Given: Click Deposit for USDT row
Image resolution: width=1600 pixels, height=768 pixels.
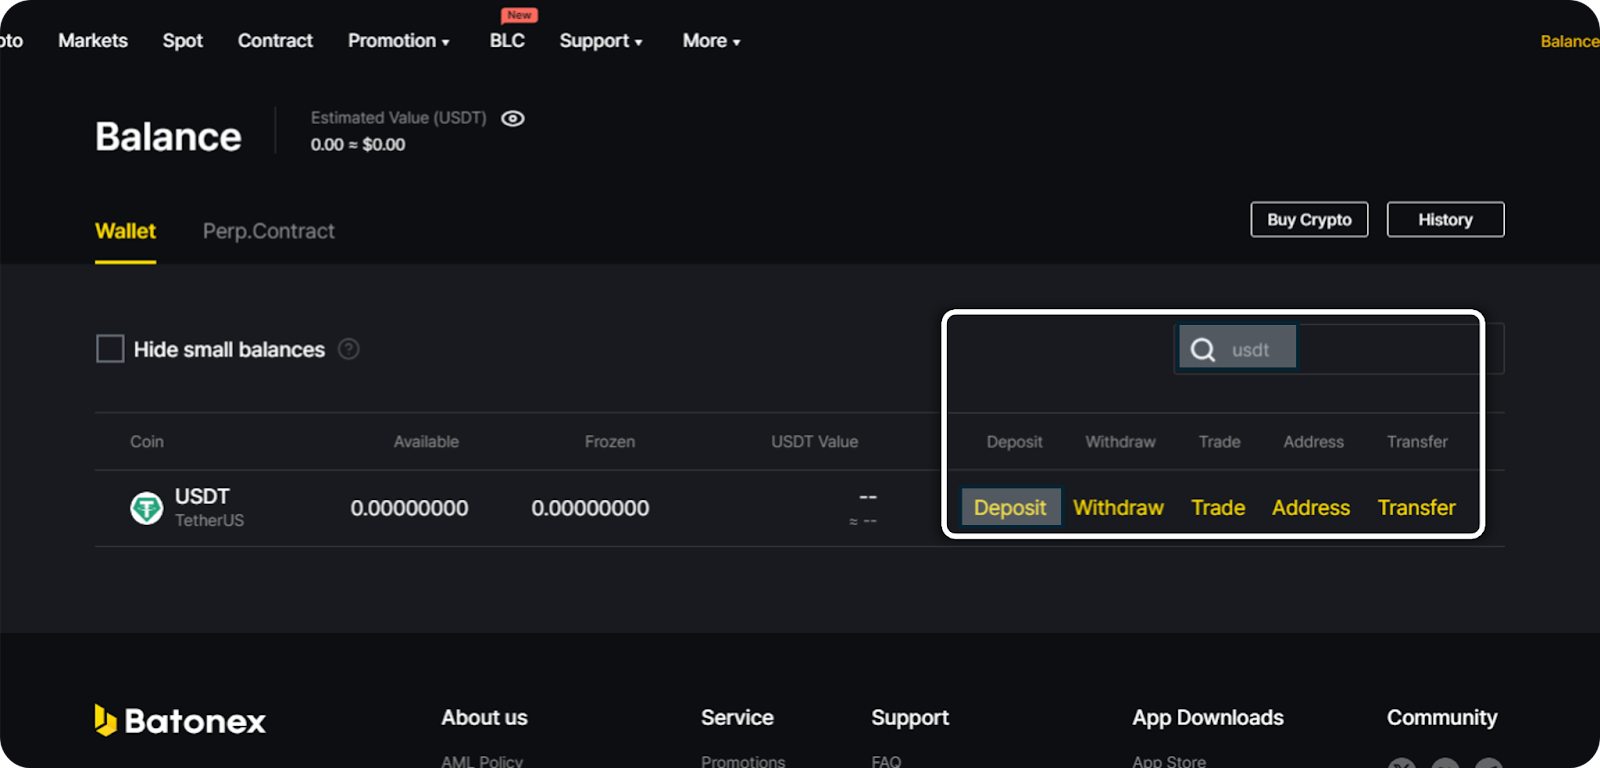Looking at the screenshot, I should point(1010,508).
